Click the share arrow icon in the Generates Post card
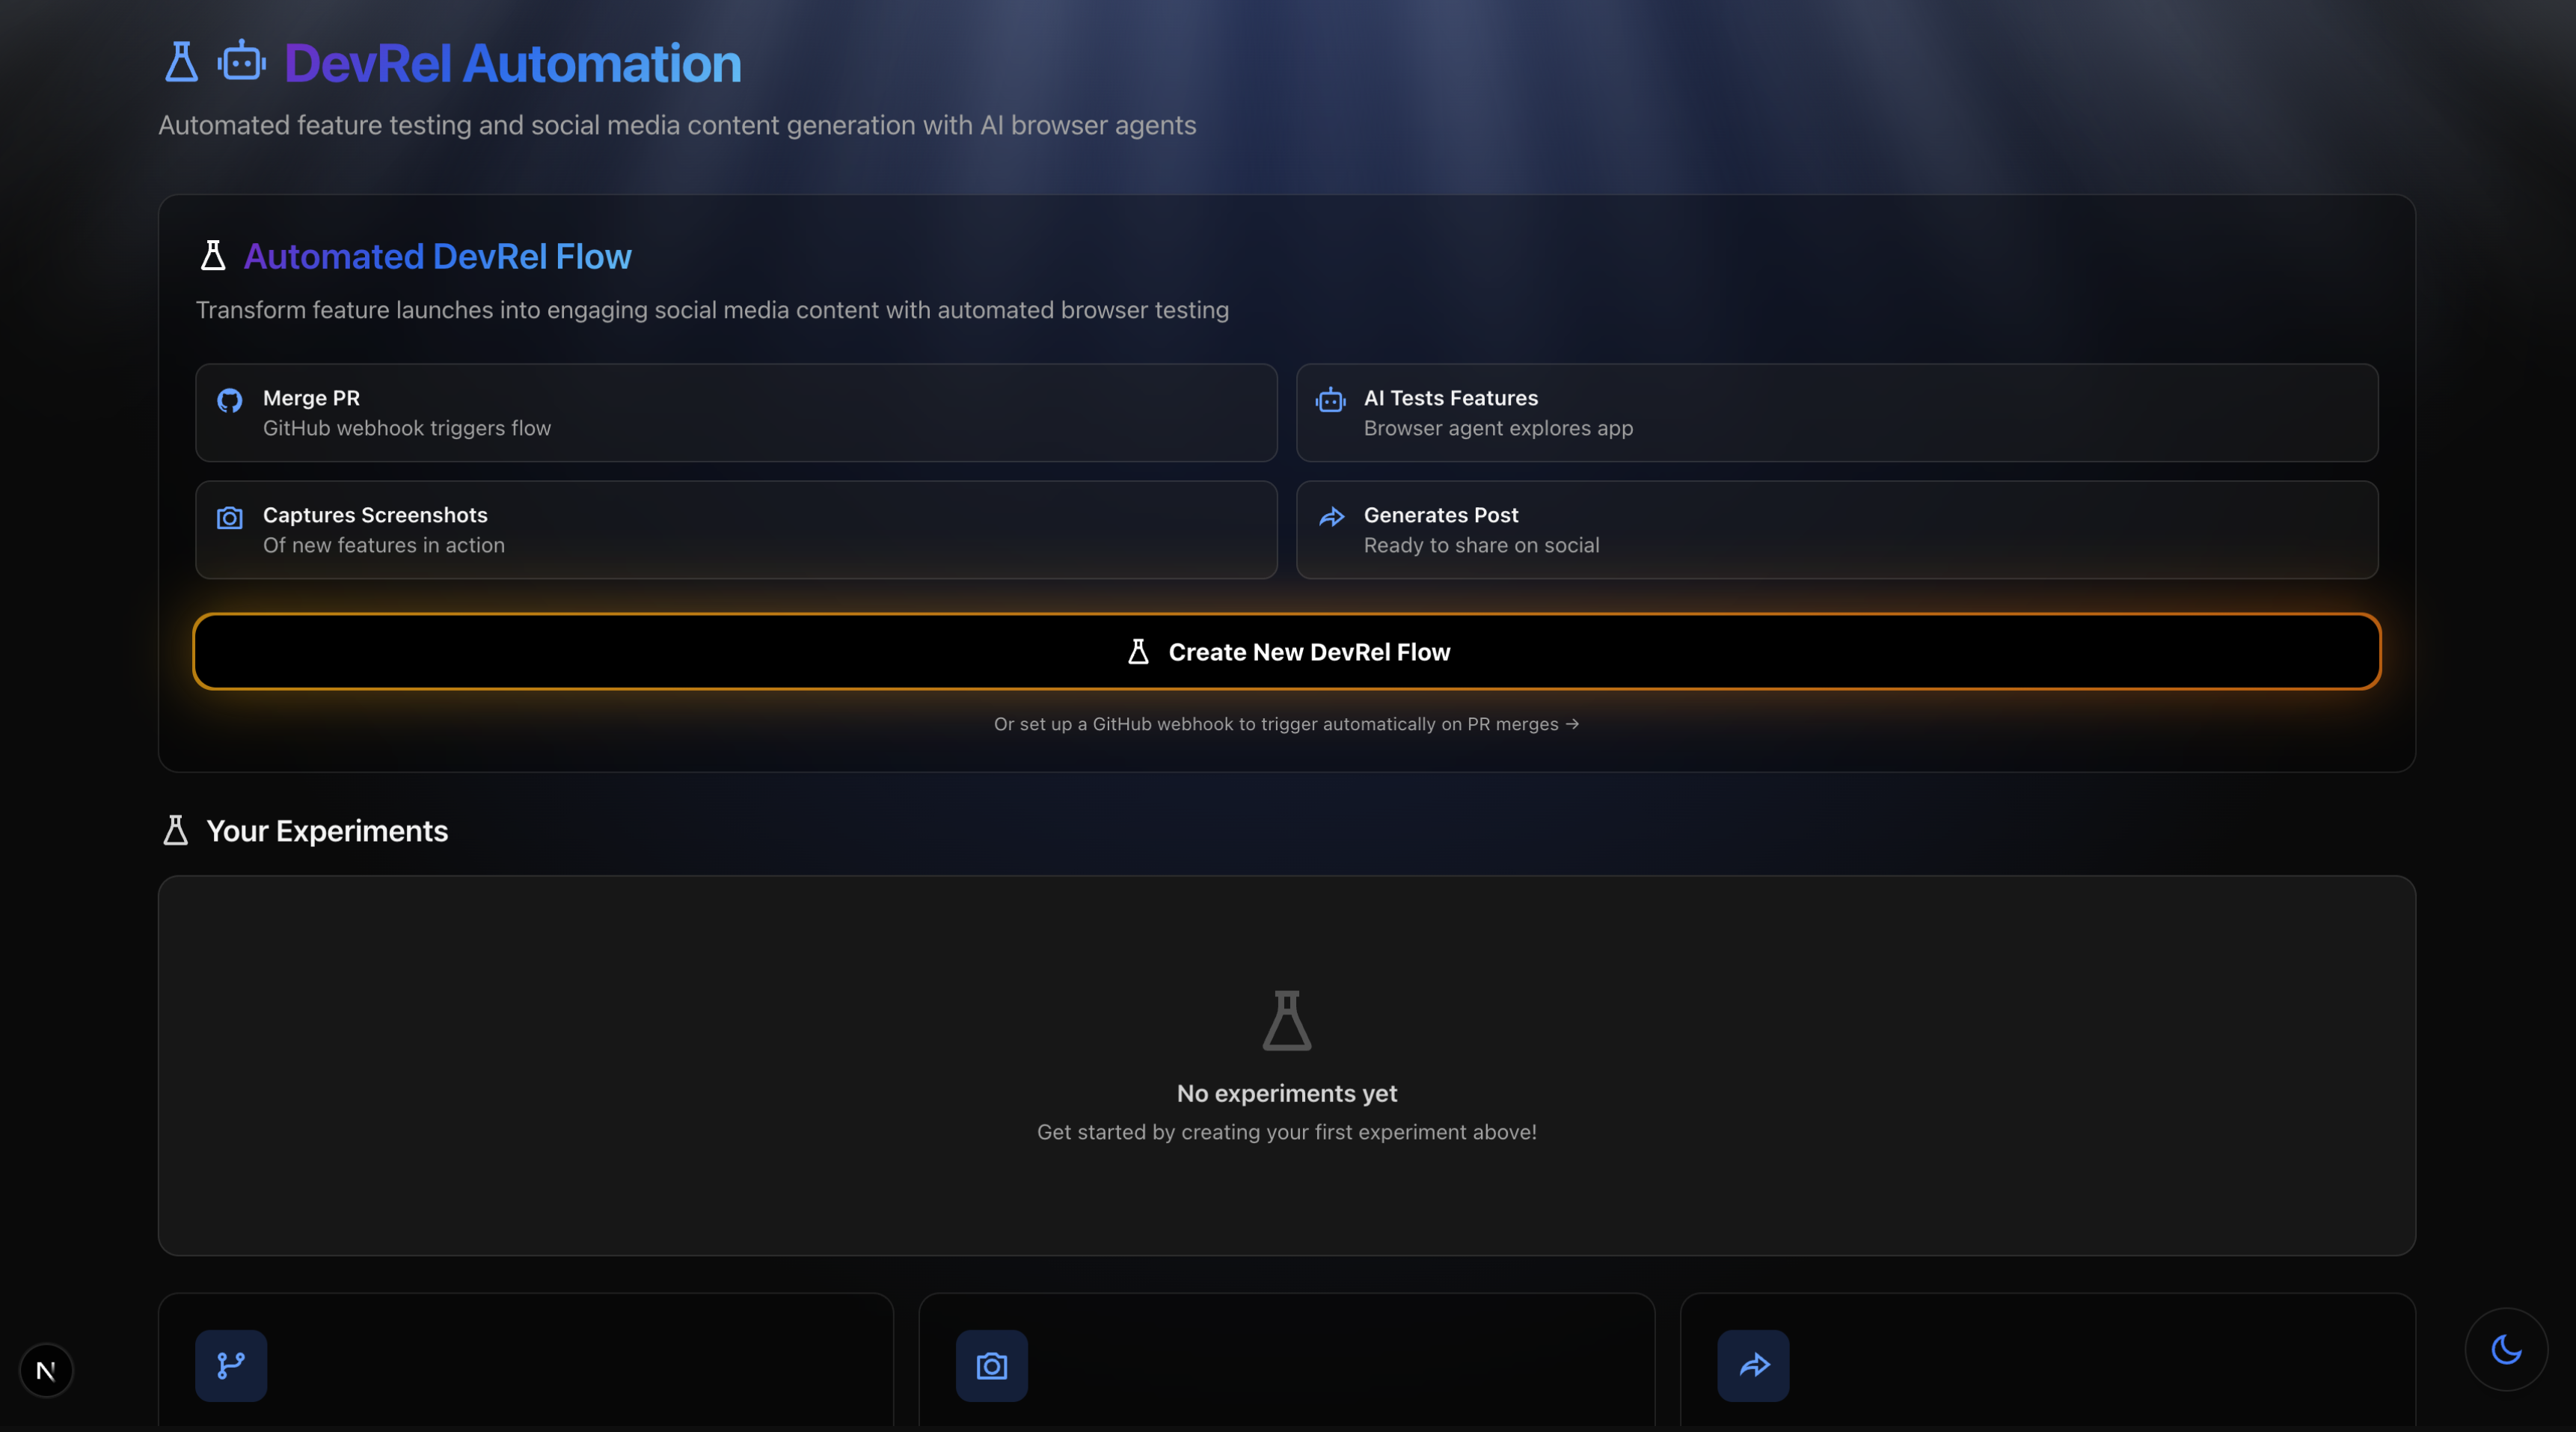The height and width of the screenshot is (1432, 2576). 1331,517
